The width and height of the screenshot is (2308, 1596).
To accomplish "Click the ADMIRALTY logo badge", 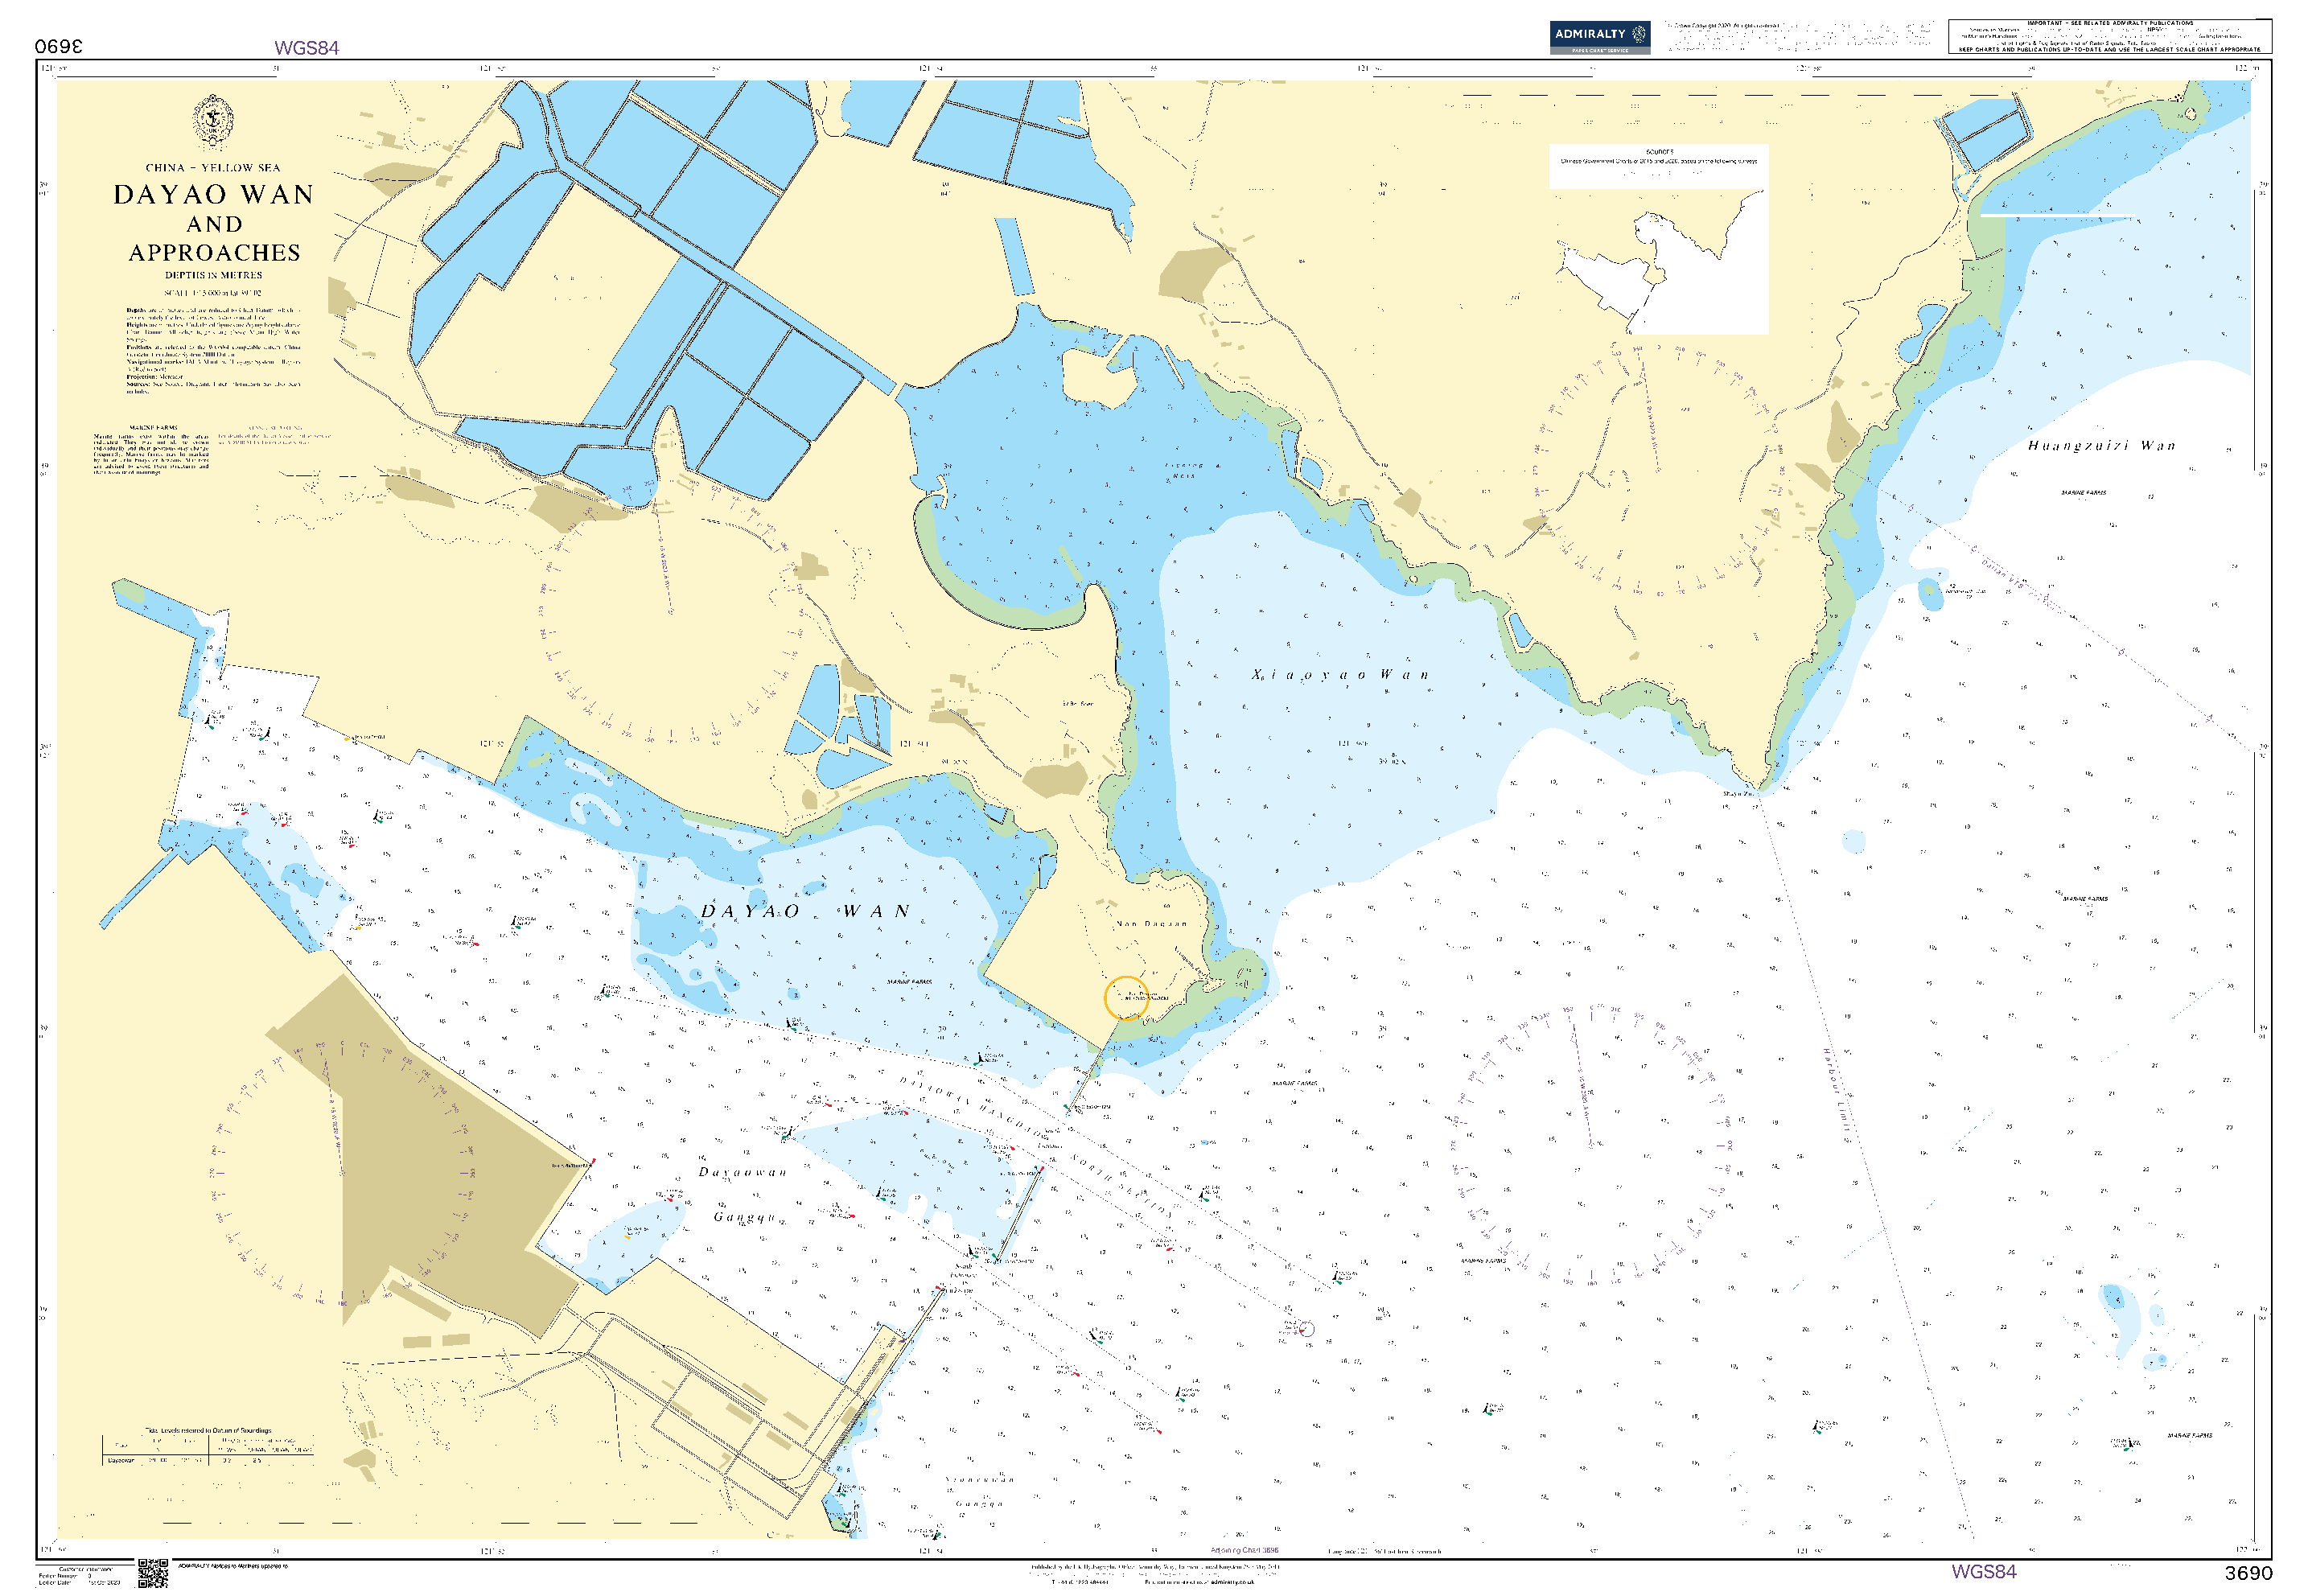I will point(1599,37).
